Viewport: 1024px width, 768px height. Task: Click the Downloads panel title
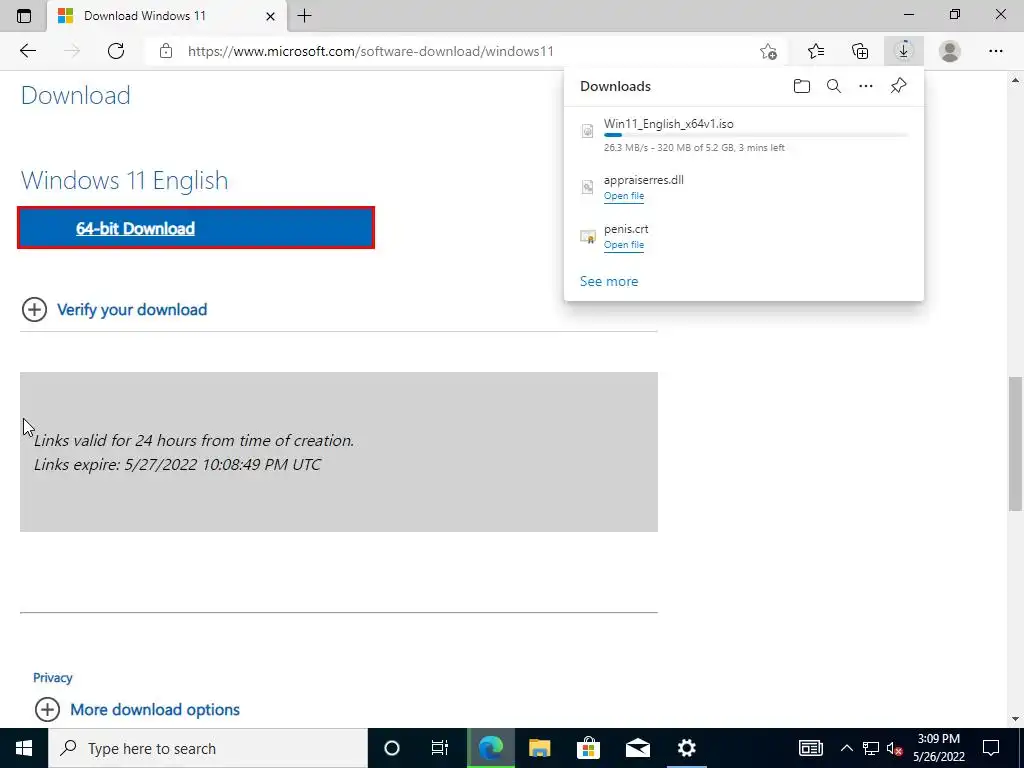[x=615, y=86]
